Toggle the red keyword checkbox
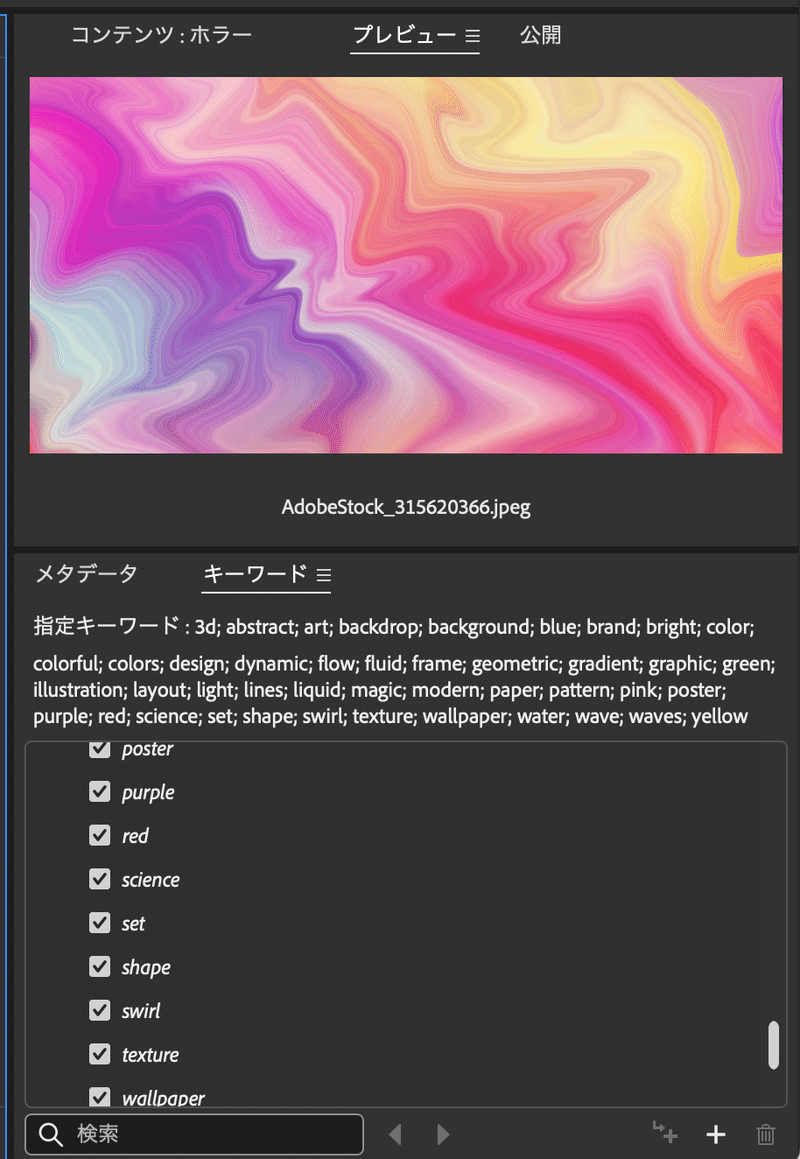Image resolution: width=800 pixels, height=1159 pixels. click(100, 835)
